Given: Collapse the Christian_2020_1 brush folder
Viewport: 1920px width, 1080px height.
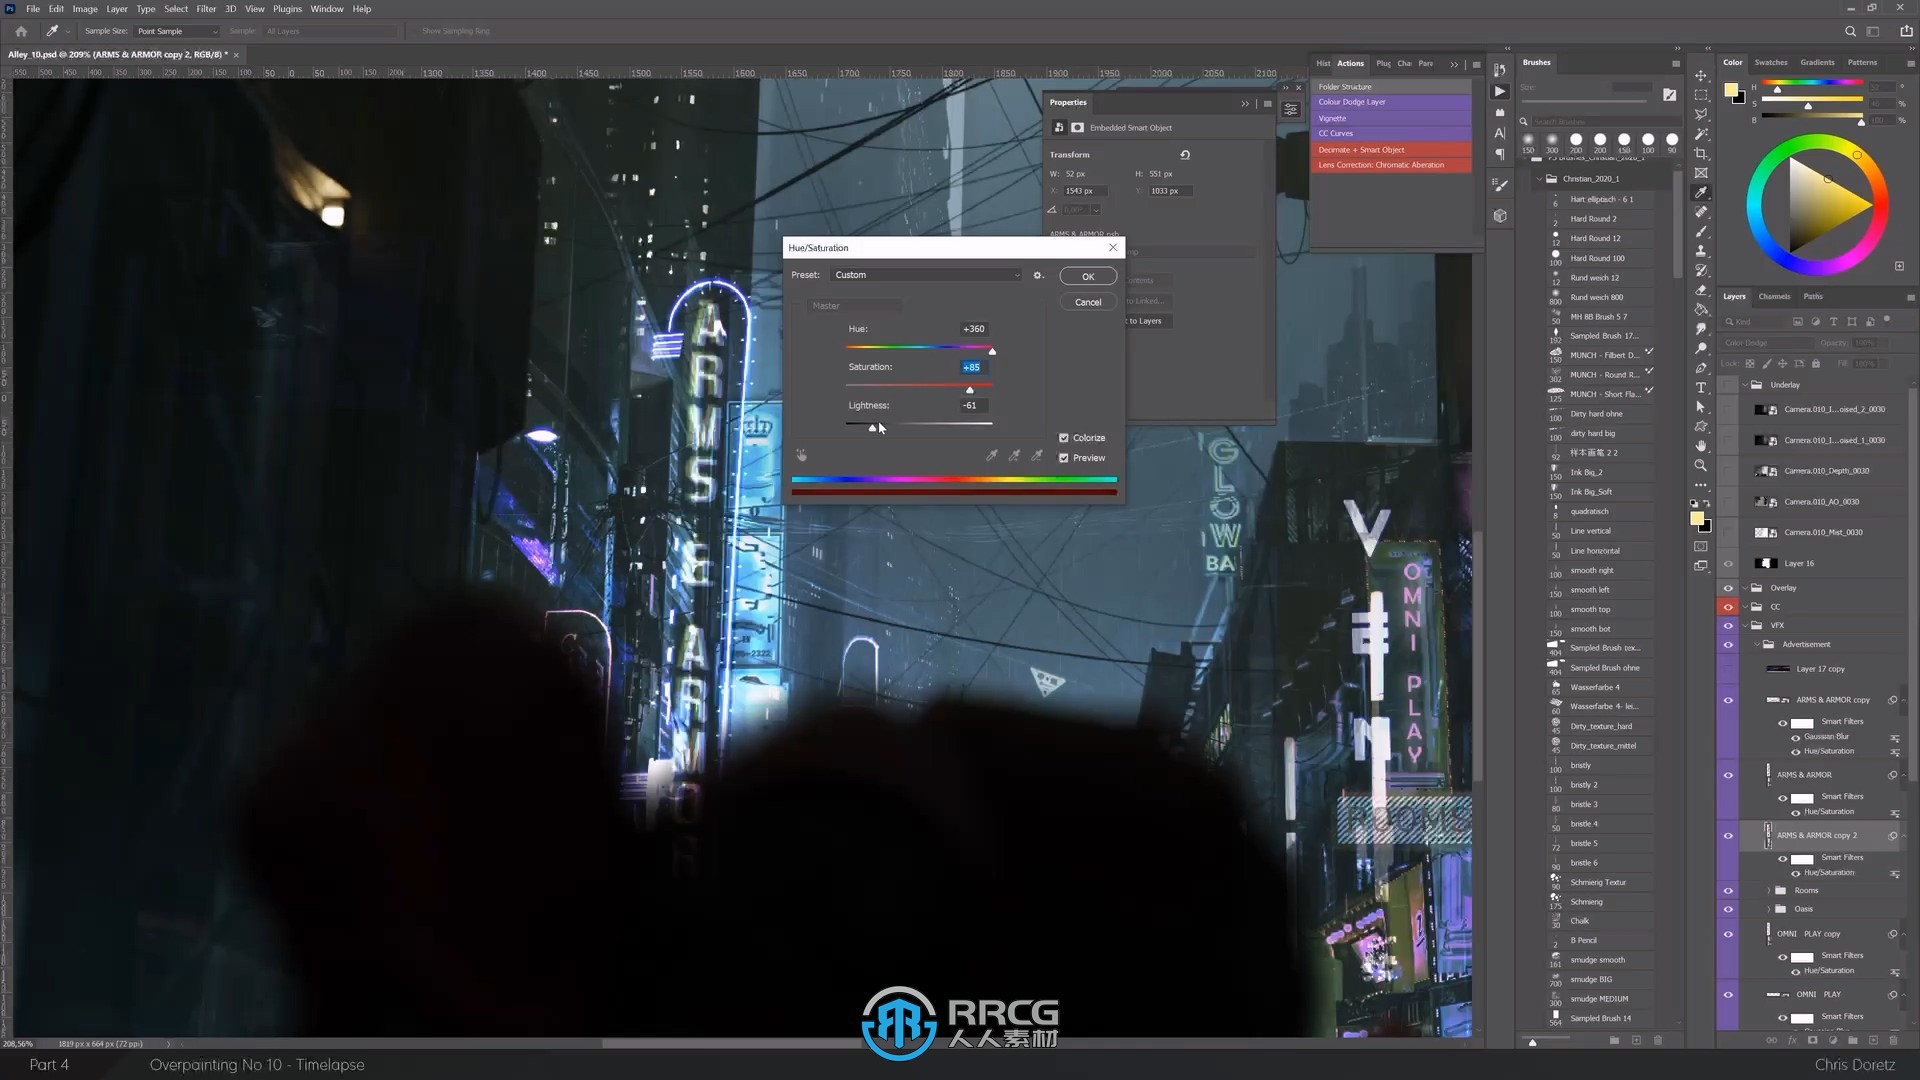Looking at the screenshot, I should [1539, 179].
